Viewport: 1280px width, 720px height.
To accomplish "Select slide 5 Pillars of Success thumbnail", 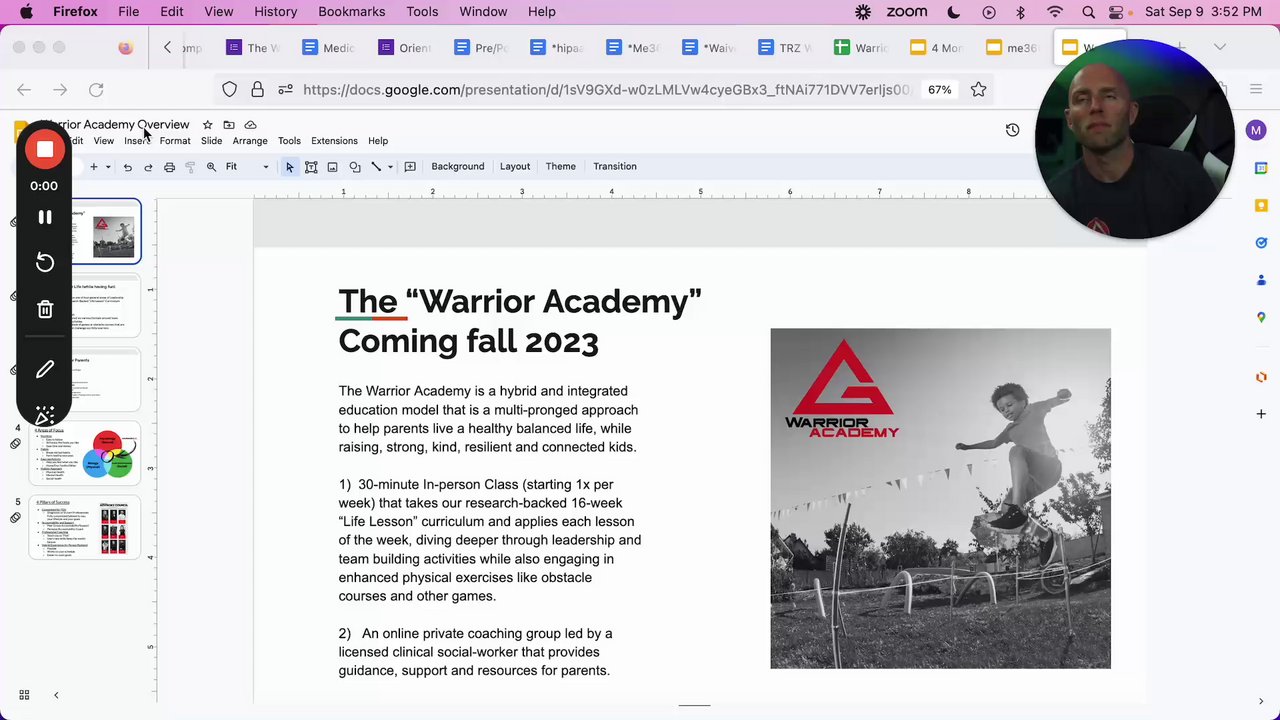I will coord(85,527).
